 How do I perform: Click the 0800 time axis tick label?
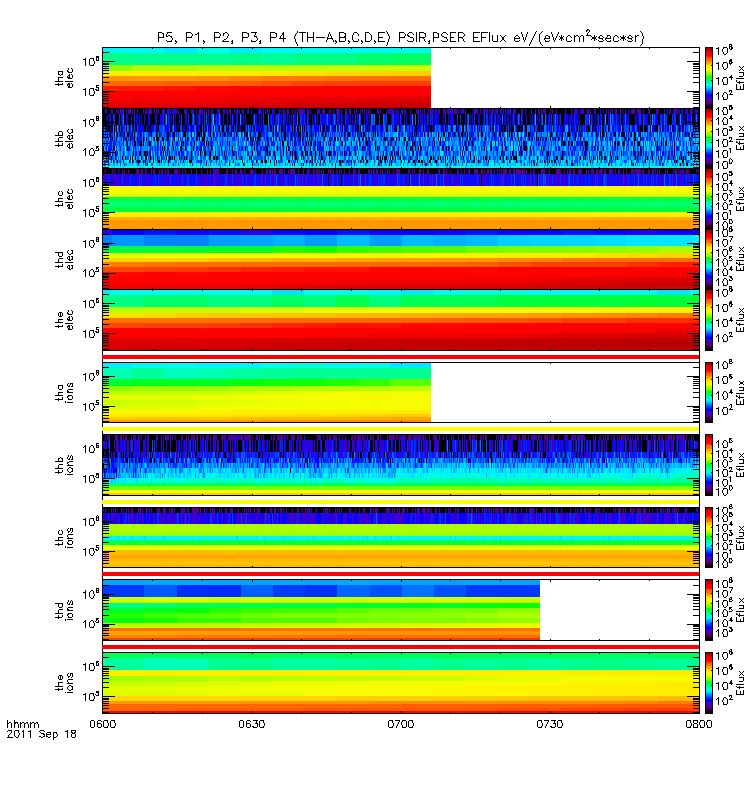(698, 724)
